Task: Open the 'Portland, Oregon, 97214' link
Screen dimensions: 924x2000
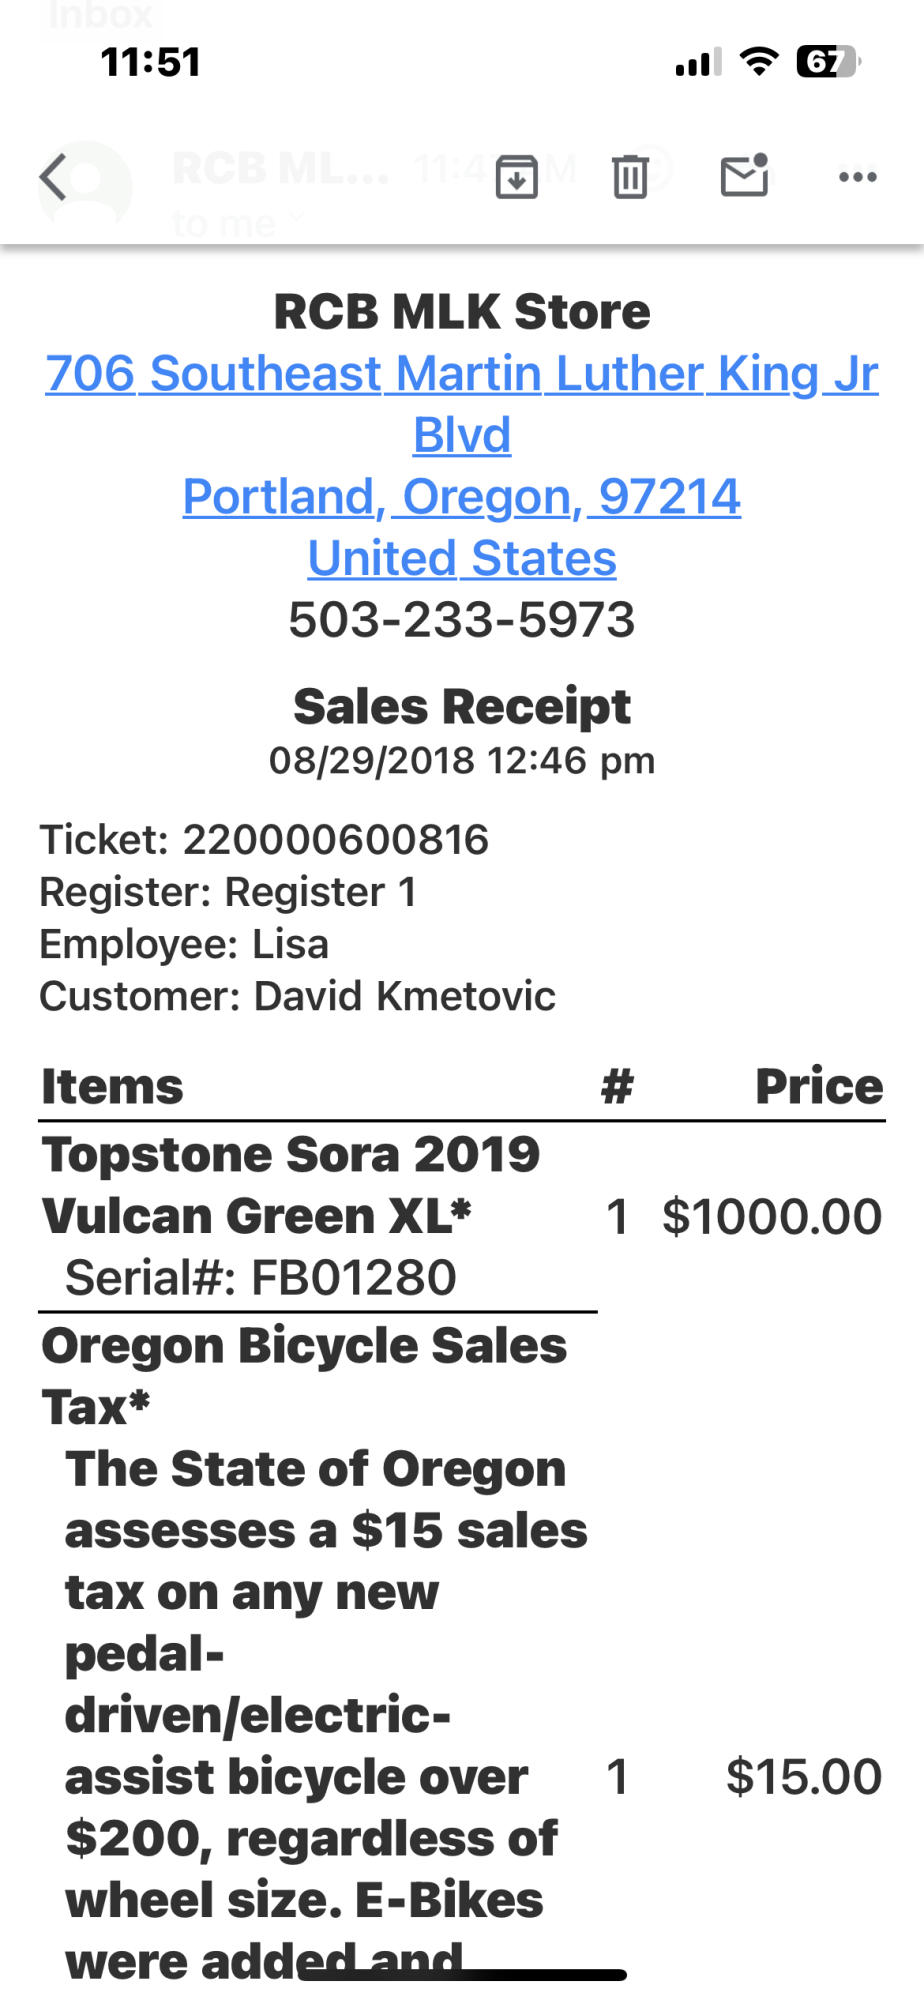Action: point(461,496)
